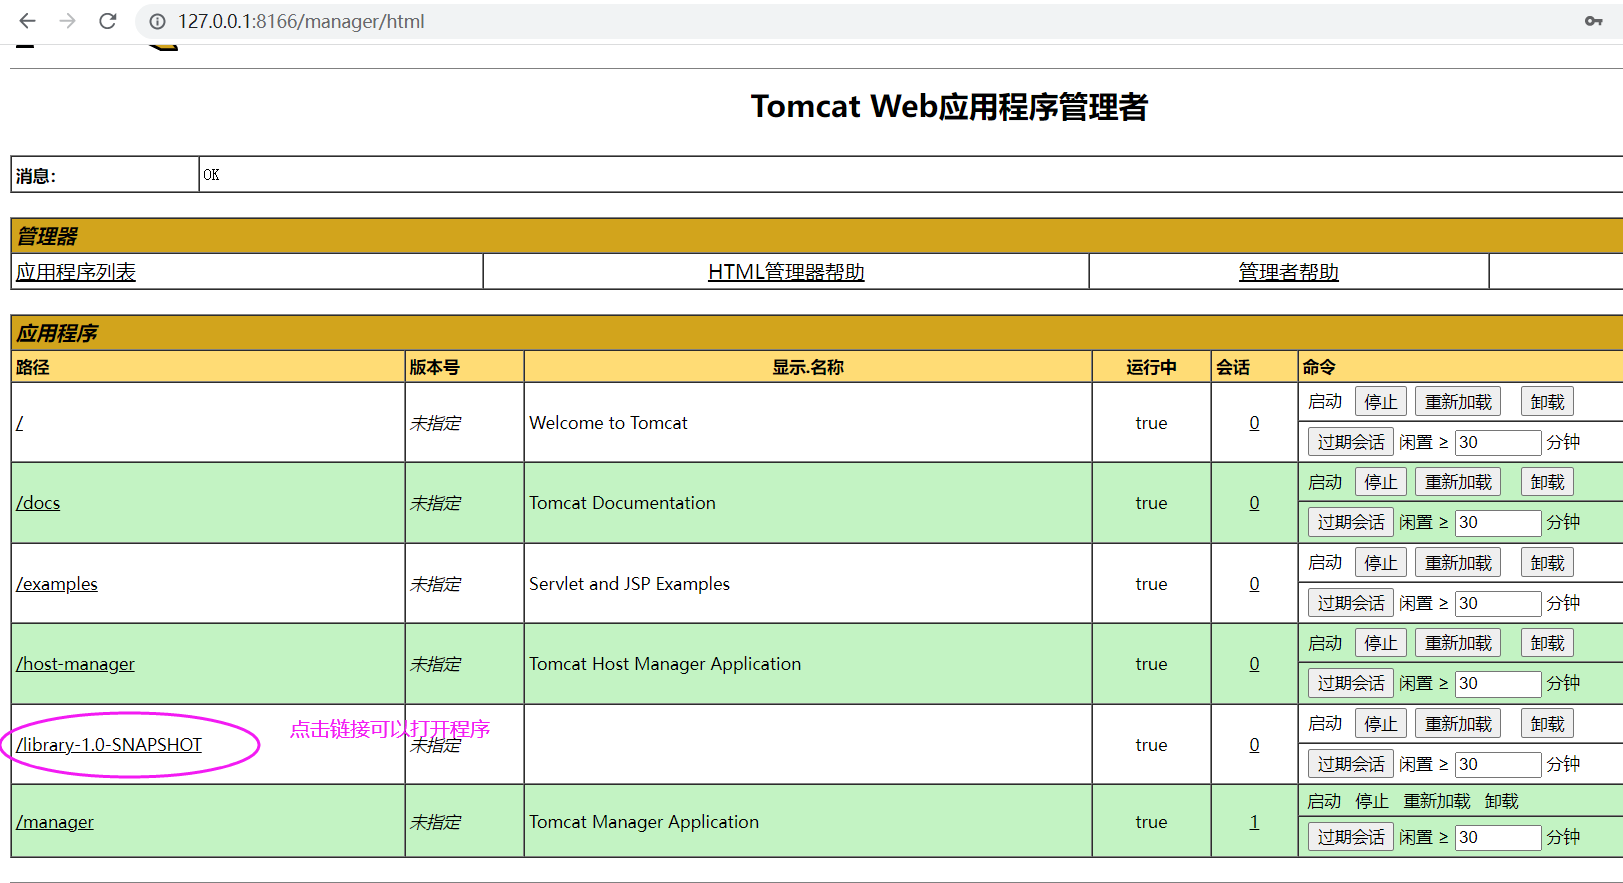Open session count 0 for root application
1623x883 pixels.
pos(1254,423)
